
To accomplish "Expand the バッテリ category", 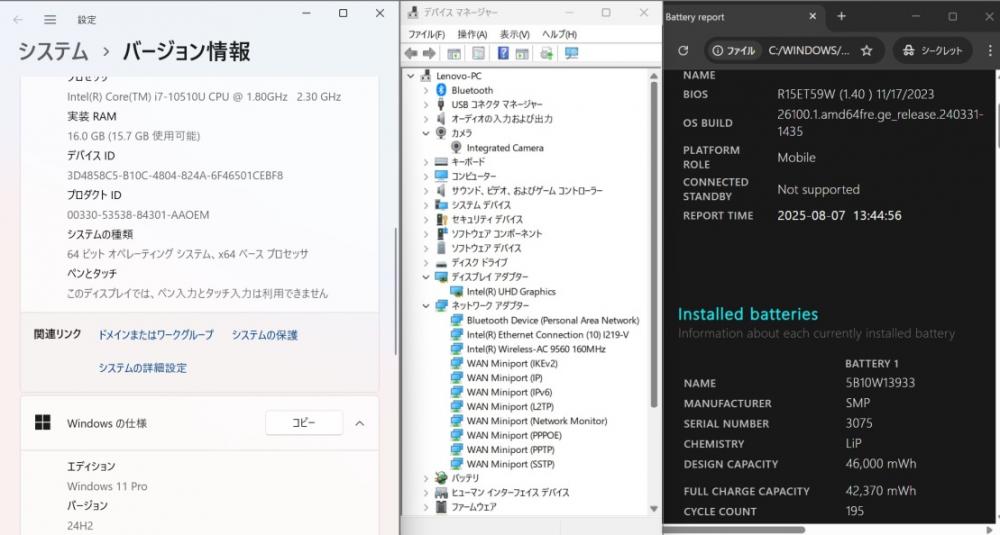I will 426,478.
